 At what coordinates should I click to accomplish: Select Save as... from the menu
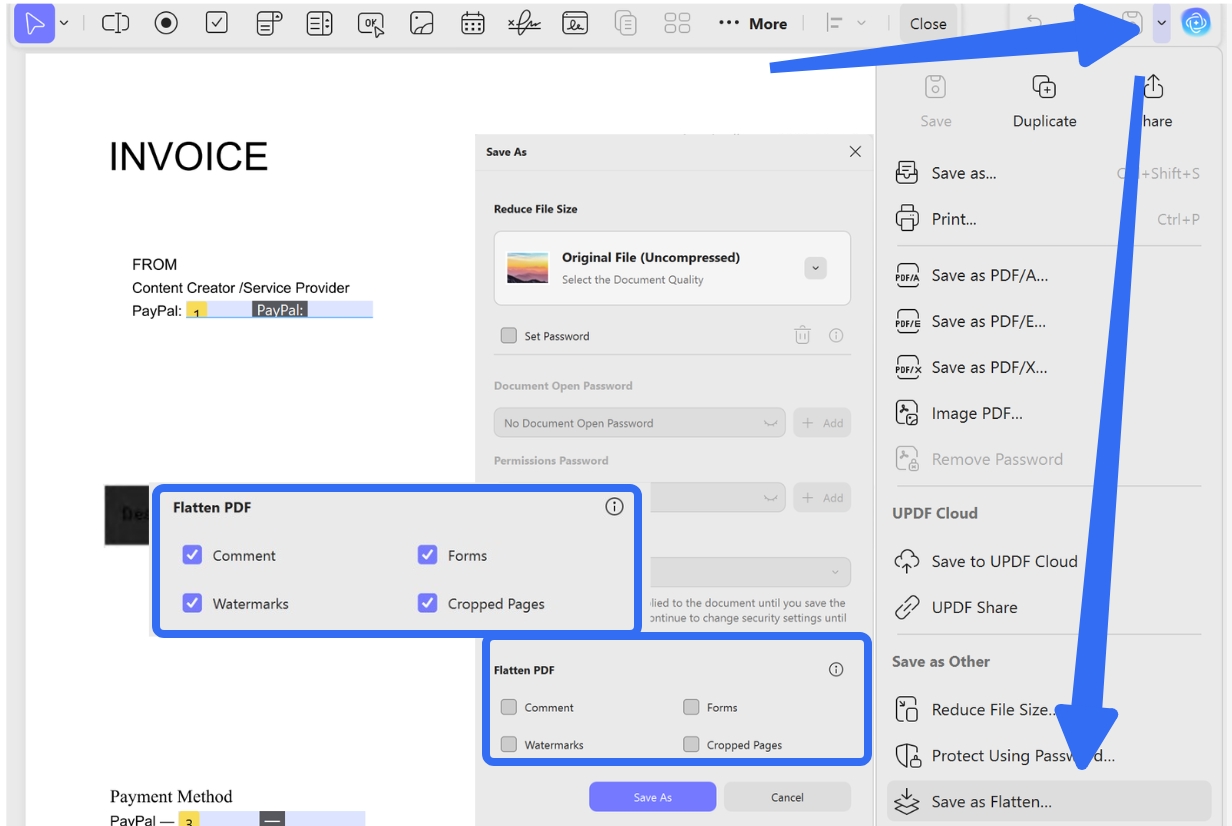pos(1048,173)
